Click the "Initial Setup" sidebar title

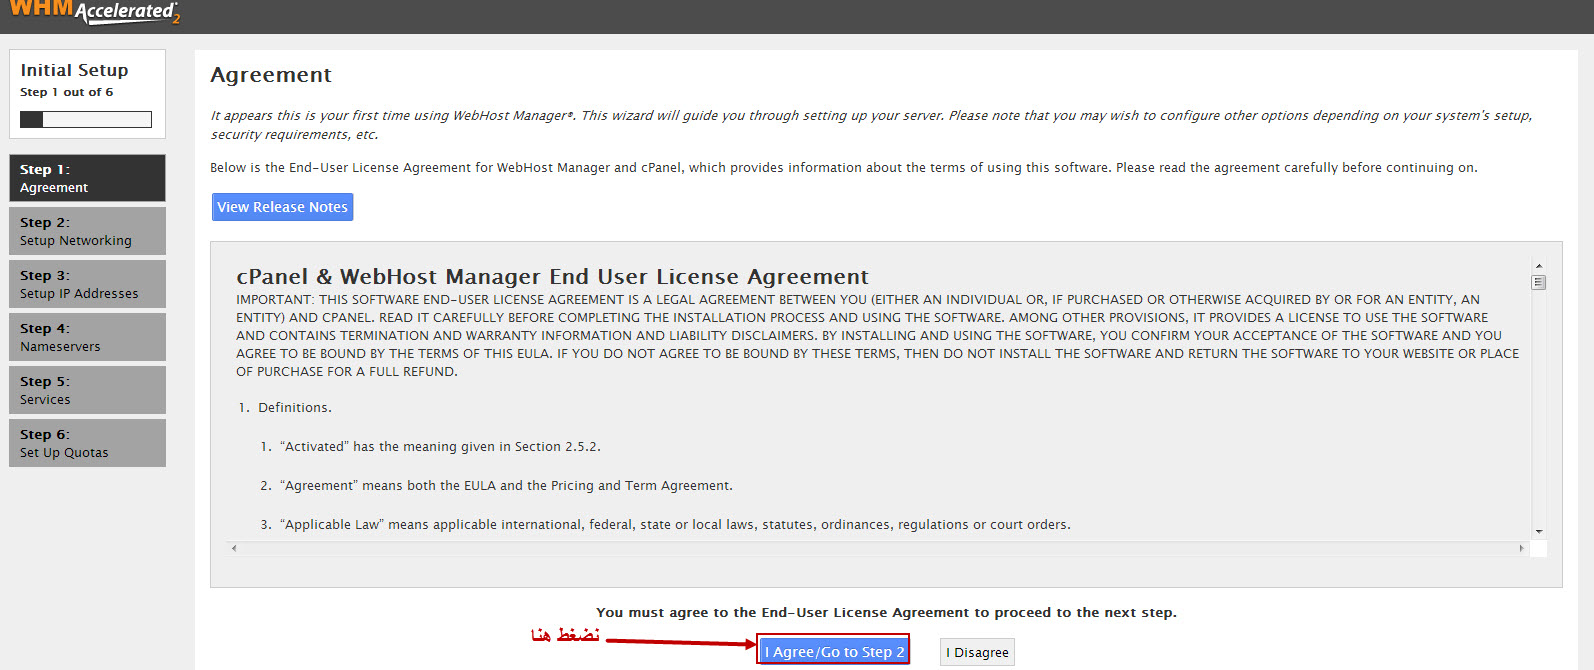click(x=74, y=70)
